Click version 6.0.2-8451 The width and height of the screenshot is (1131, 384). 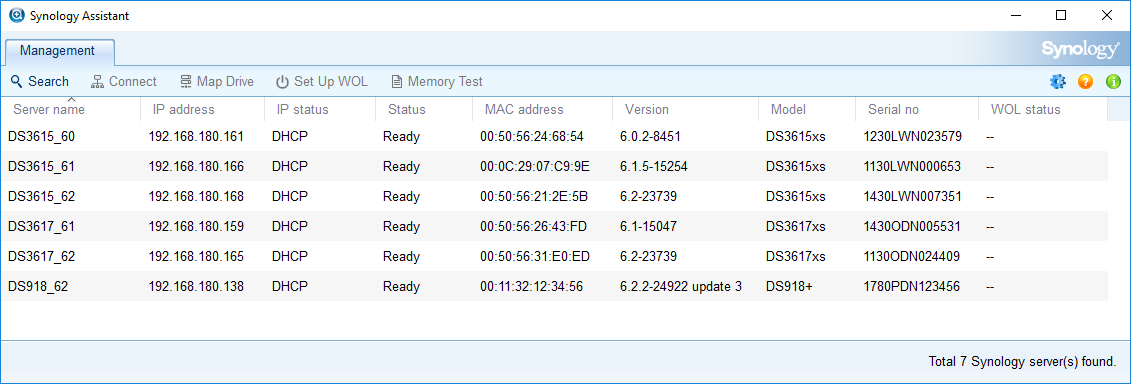point(650,136)
